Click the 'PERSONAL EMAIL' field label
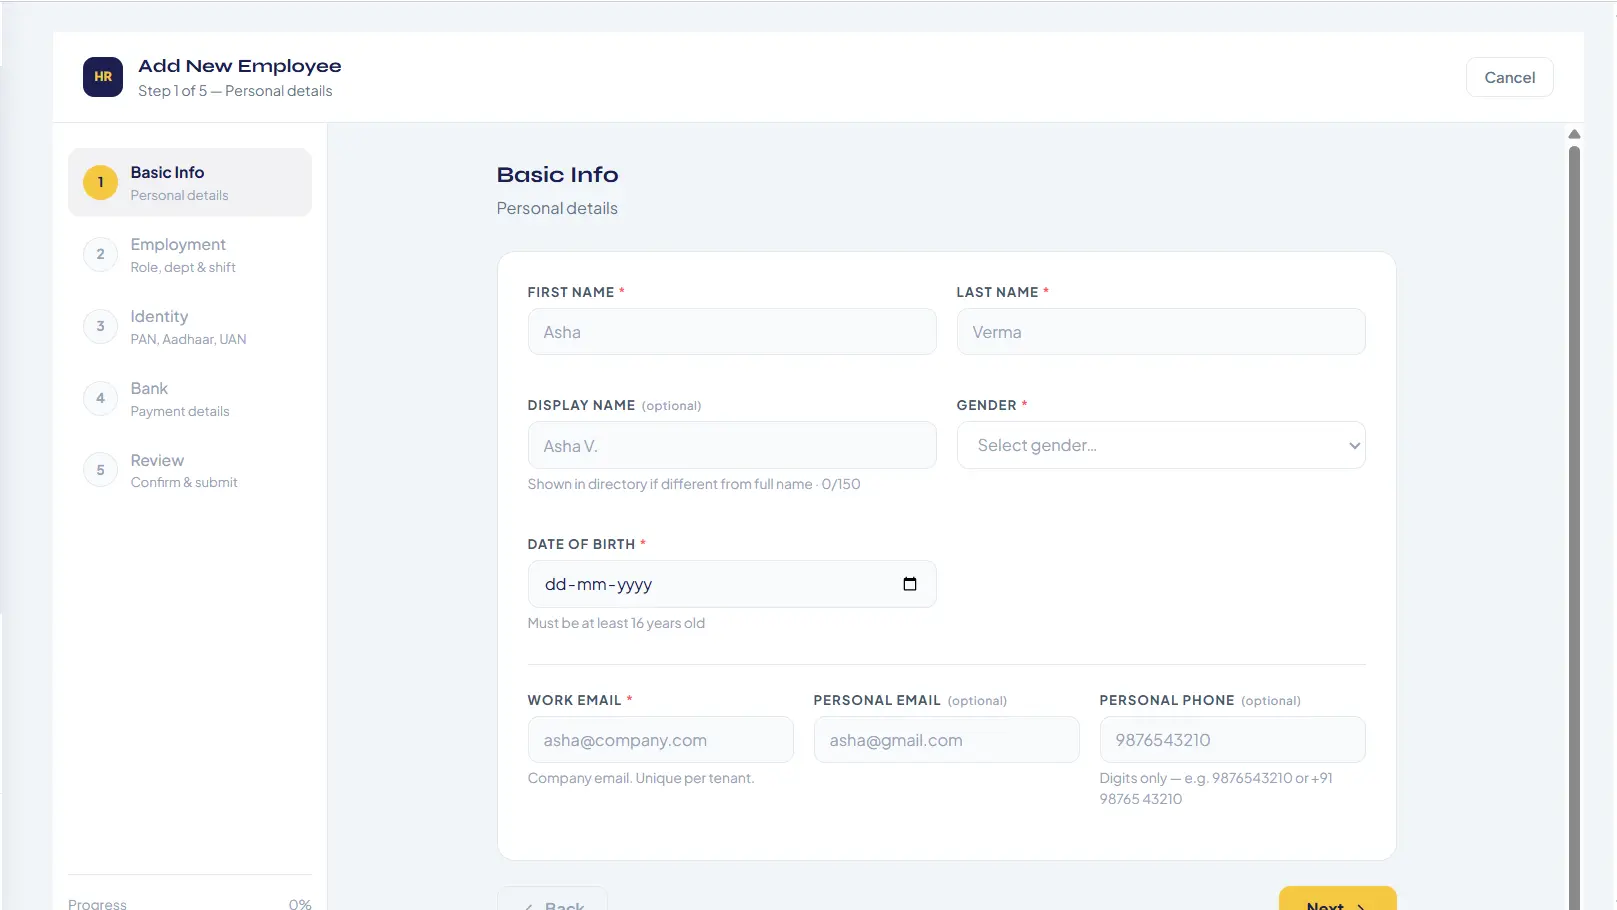This screenshot has height=910, width=1617. click(x=877, y=700)
